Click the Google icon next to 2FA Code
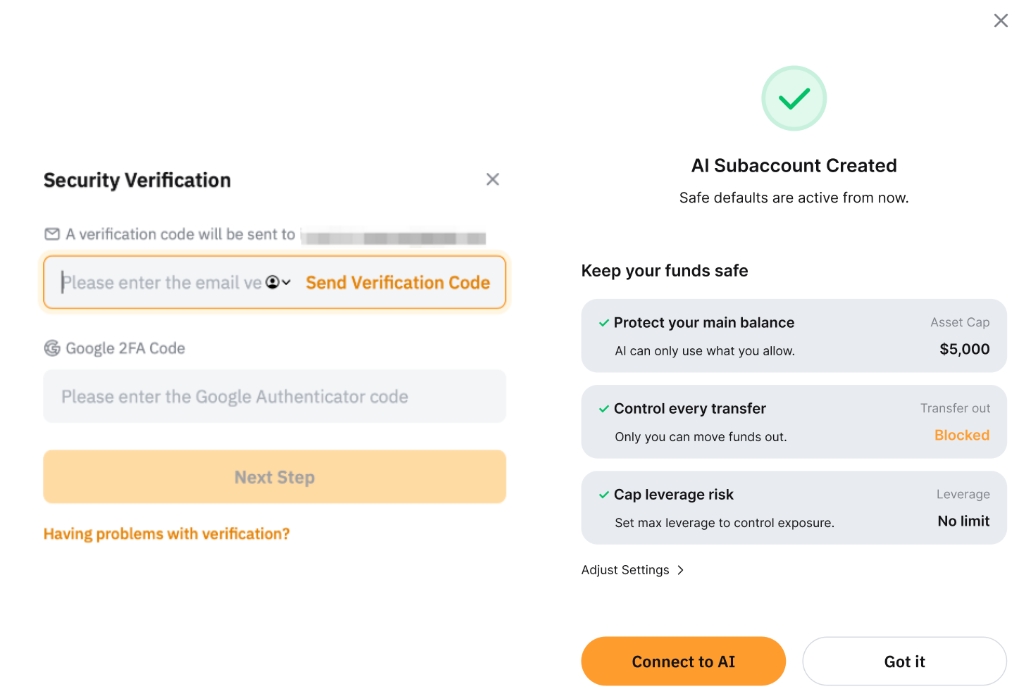1027x699 pixels. click(52, 348)
